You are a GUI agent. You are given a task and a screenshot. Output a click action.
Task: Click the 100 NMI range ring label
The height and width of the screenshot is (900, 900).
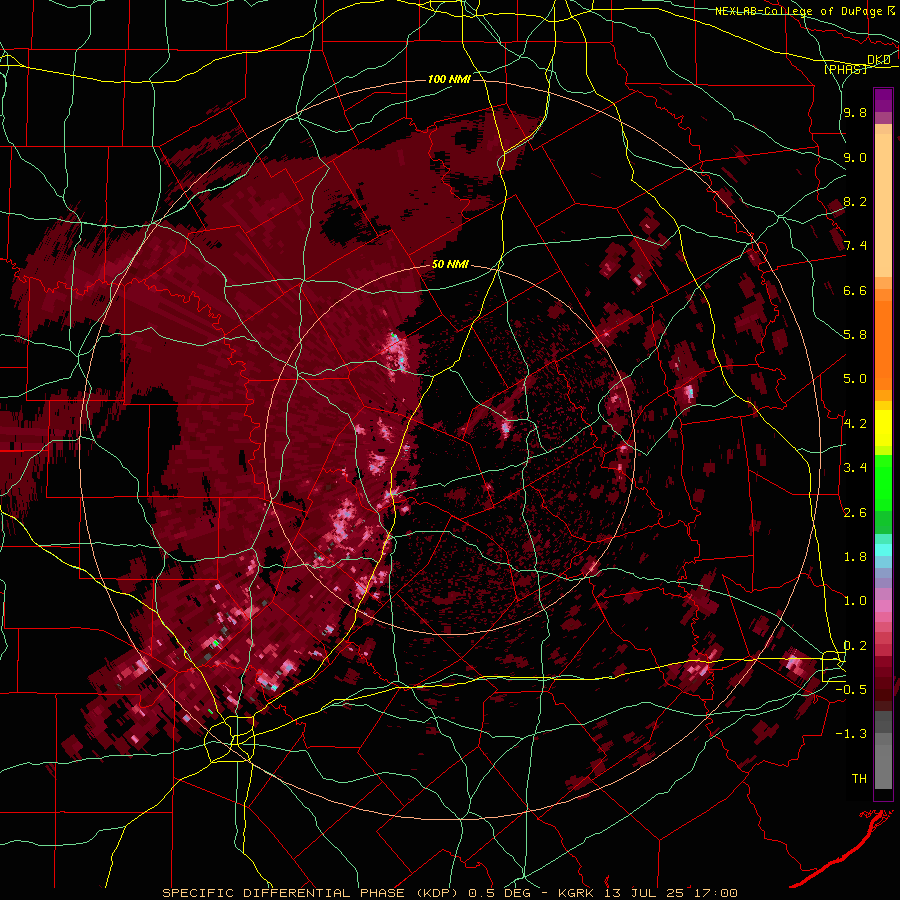click(449, 79)
